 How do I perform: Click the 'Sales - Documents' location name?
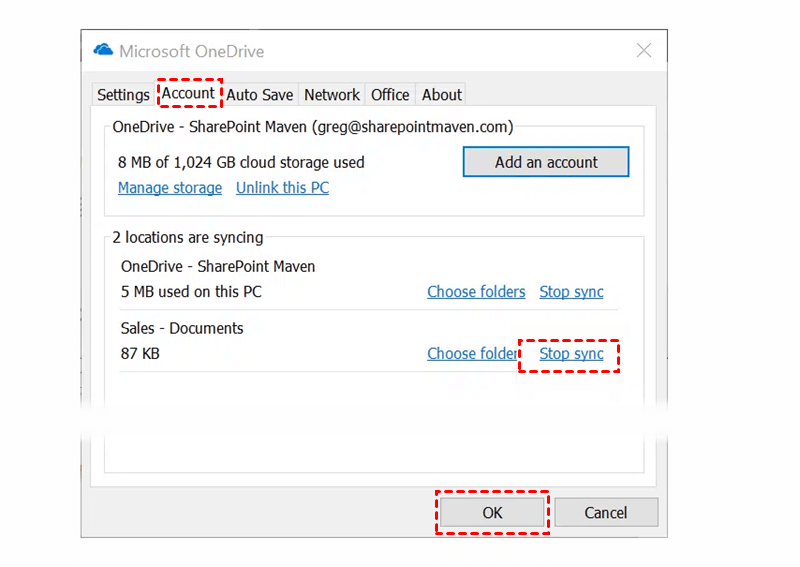coord(182,328)
